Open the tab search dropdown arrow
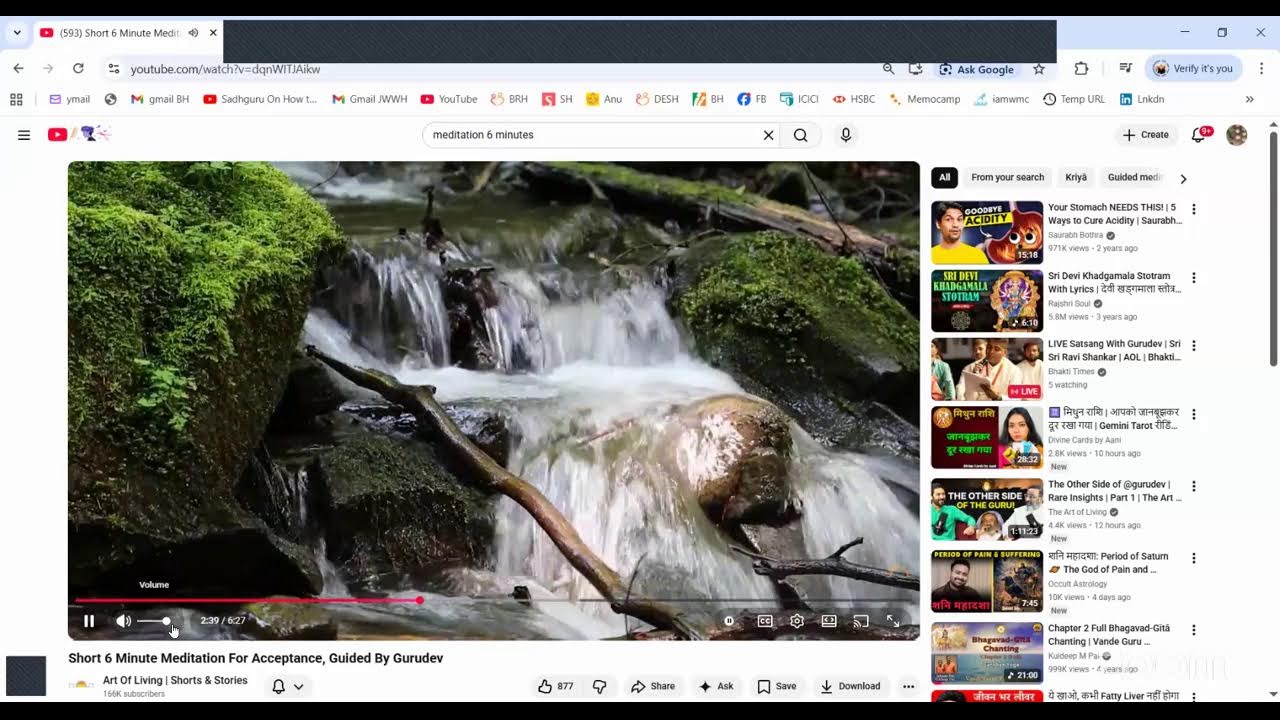This screenshot has width=1280, height=720. [17, 33]
